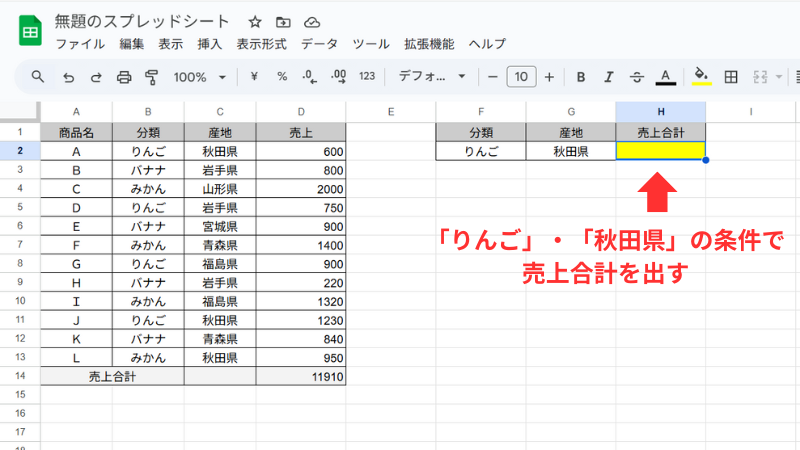The width and height of the screenshot is (800, 450).
Task: Open the データ menu
Action: [x=319, y=44]
